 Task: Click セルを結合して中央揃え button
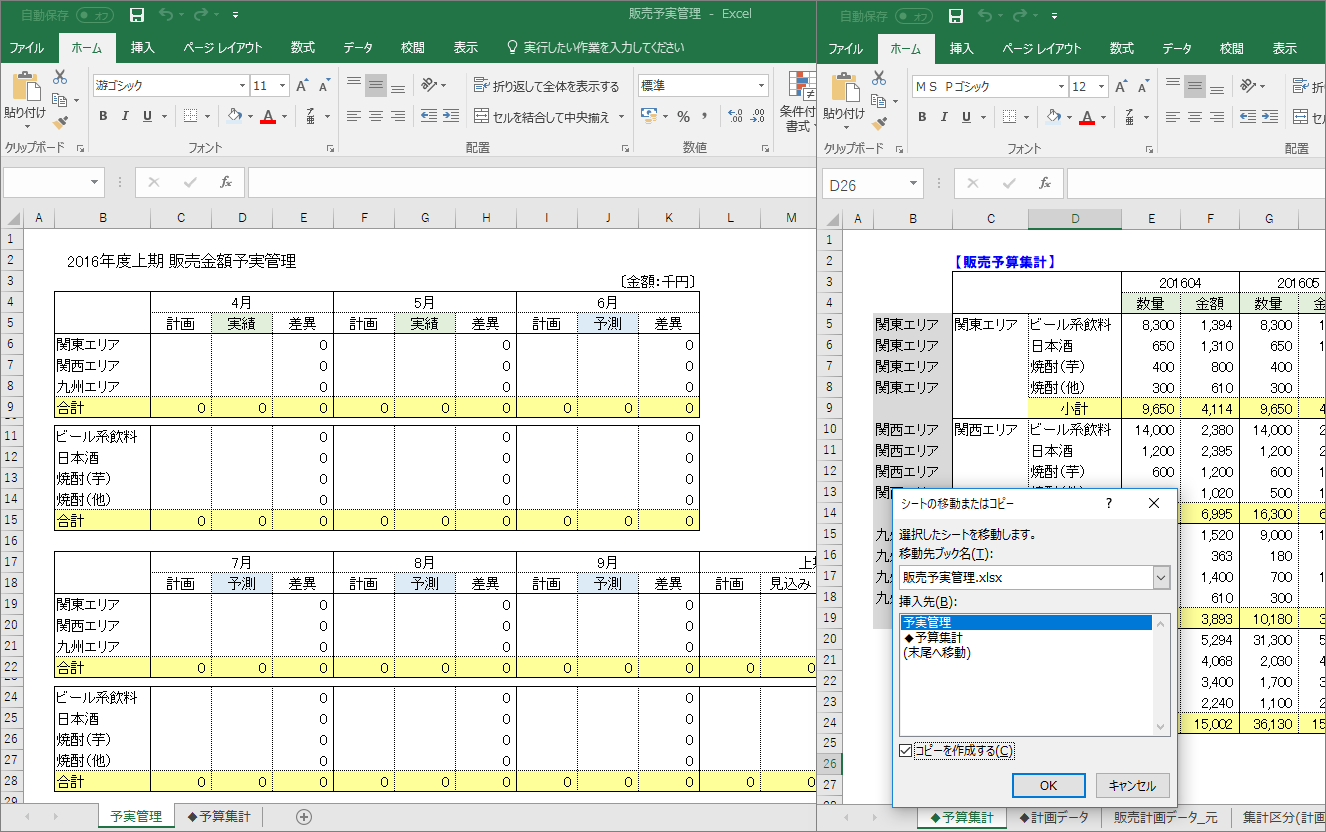tap(541, 116)
